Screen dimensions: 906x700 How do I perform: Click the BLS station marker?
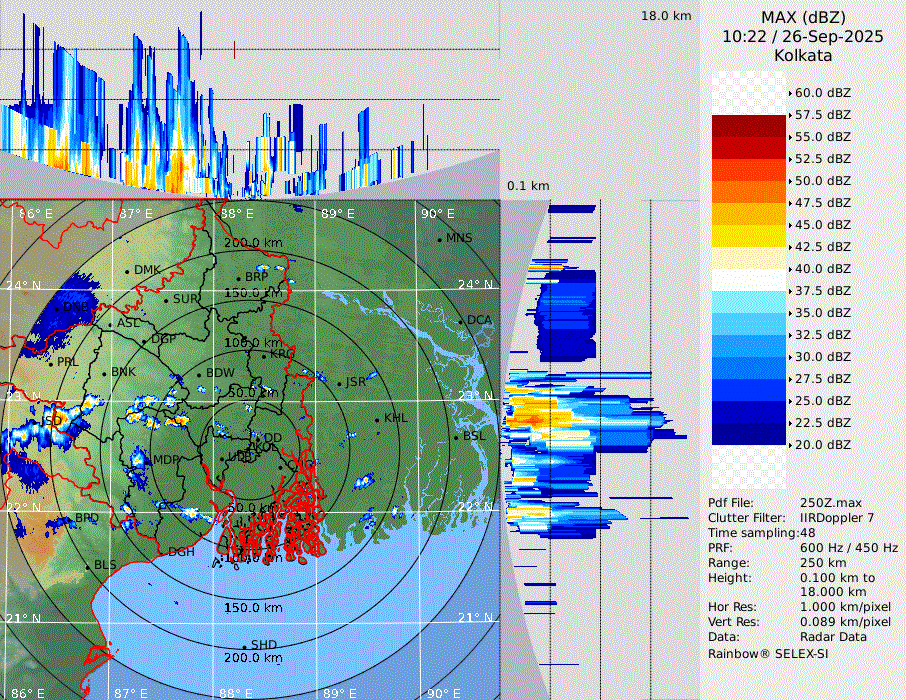click(x=87, y=567)
